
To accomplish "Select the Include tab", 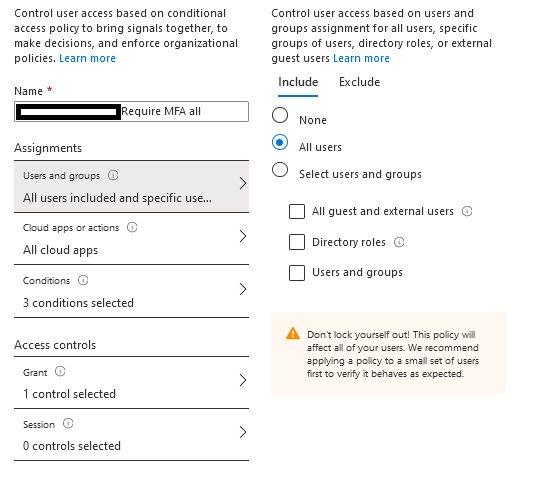I will click(298, 82).
